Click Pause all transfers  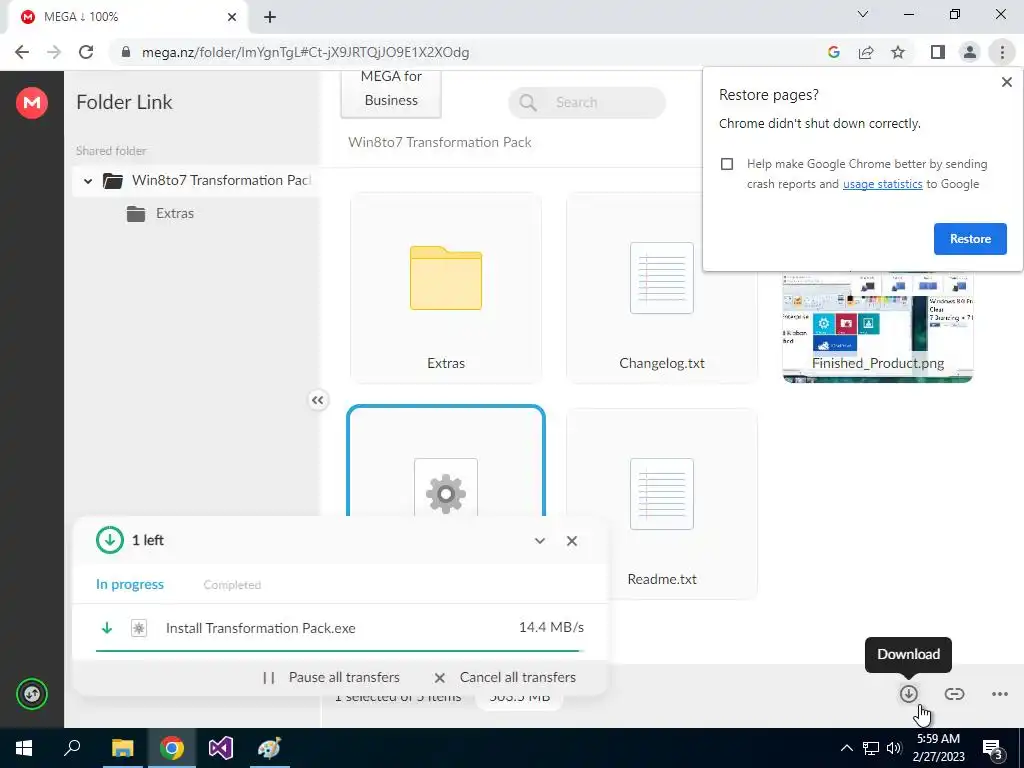click(331, 677)
